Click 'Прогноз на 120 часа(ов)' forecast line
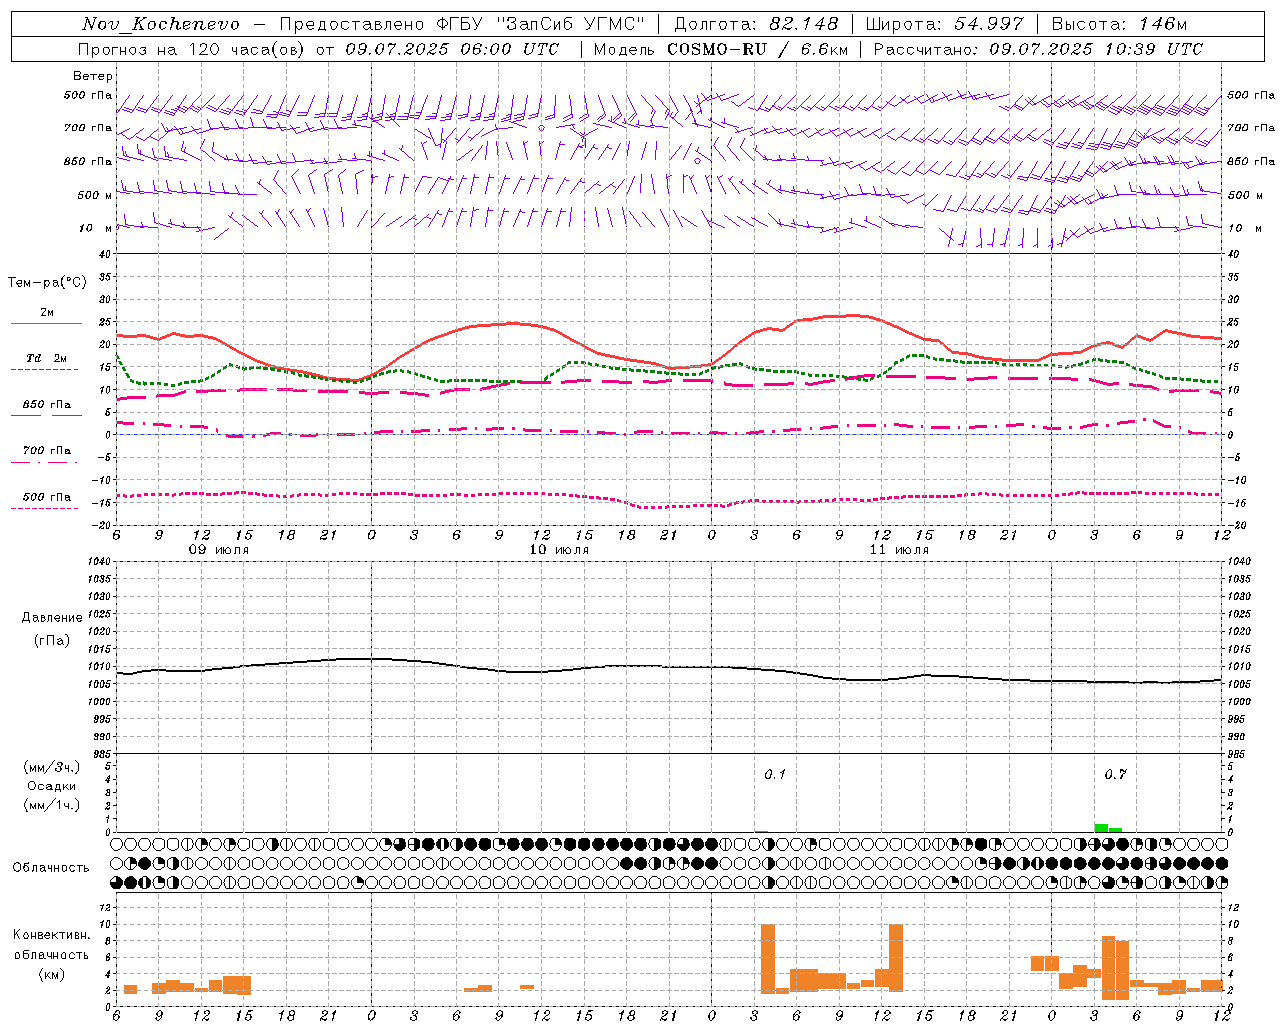Screen dimensions: 1280x1024 click(x=319, y=49)
